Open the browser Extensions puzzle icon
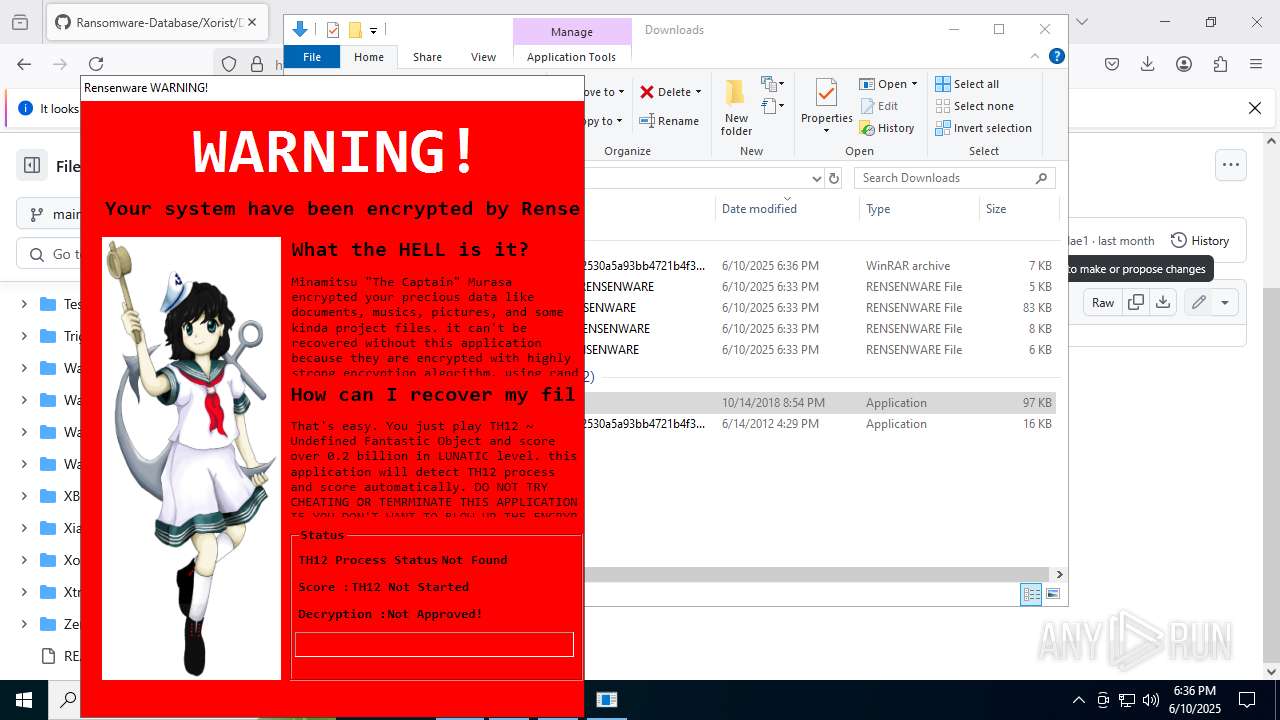The height and width of the screenshot is (720, 1280). [x=1220, y=64]
